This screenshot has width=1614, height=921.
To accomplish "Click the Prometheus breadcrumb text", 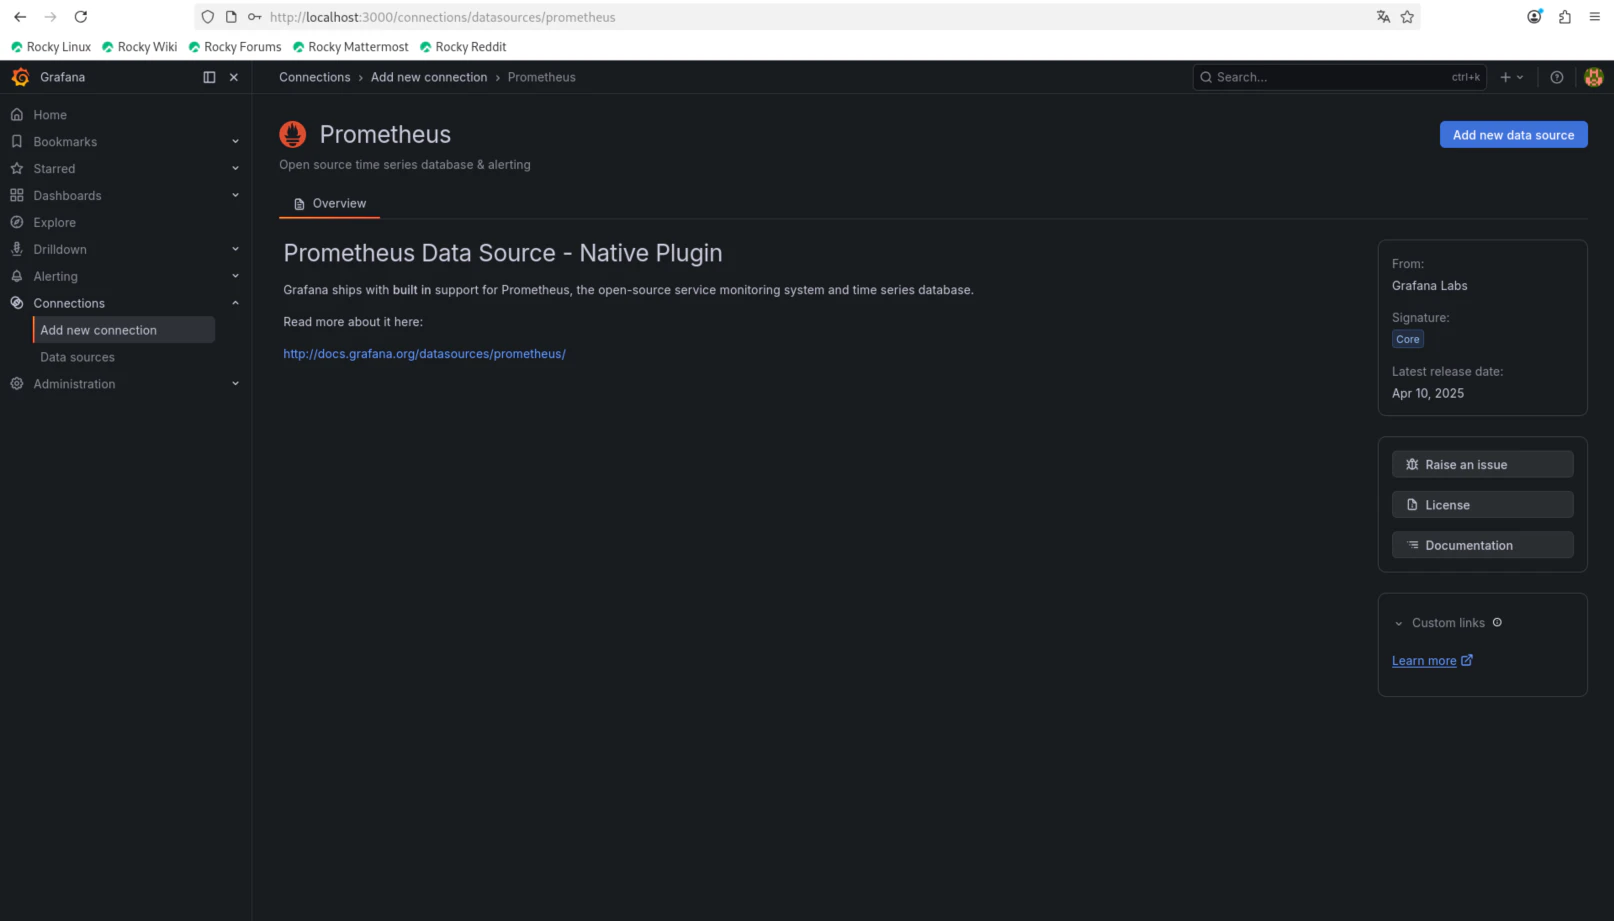I will (541, 77).
